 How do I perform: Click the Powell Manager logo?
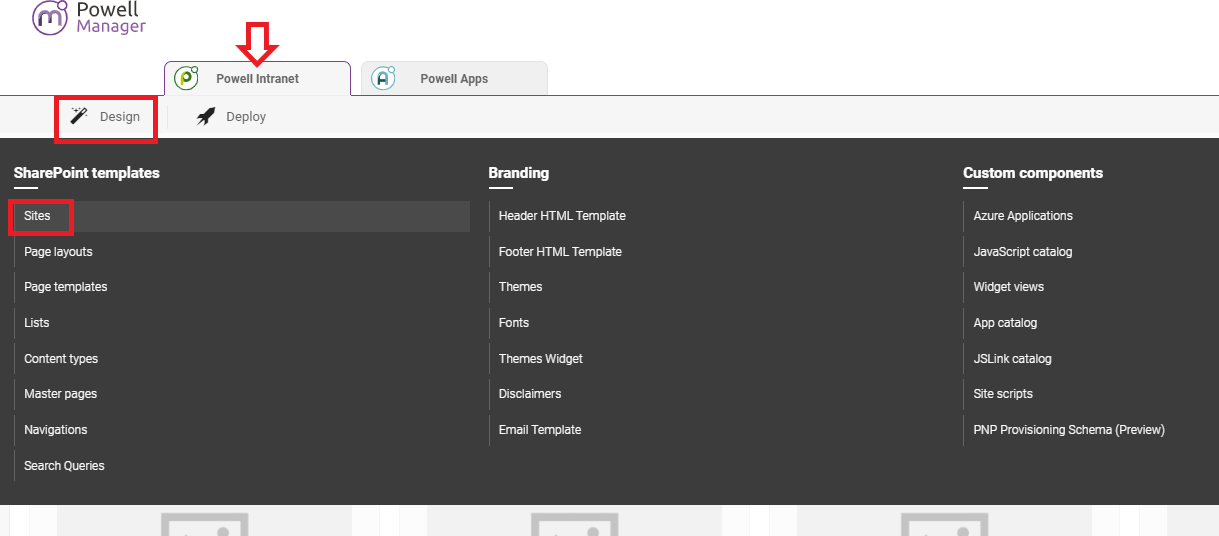point(89,18)
